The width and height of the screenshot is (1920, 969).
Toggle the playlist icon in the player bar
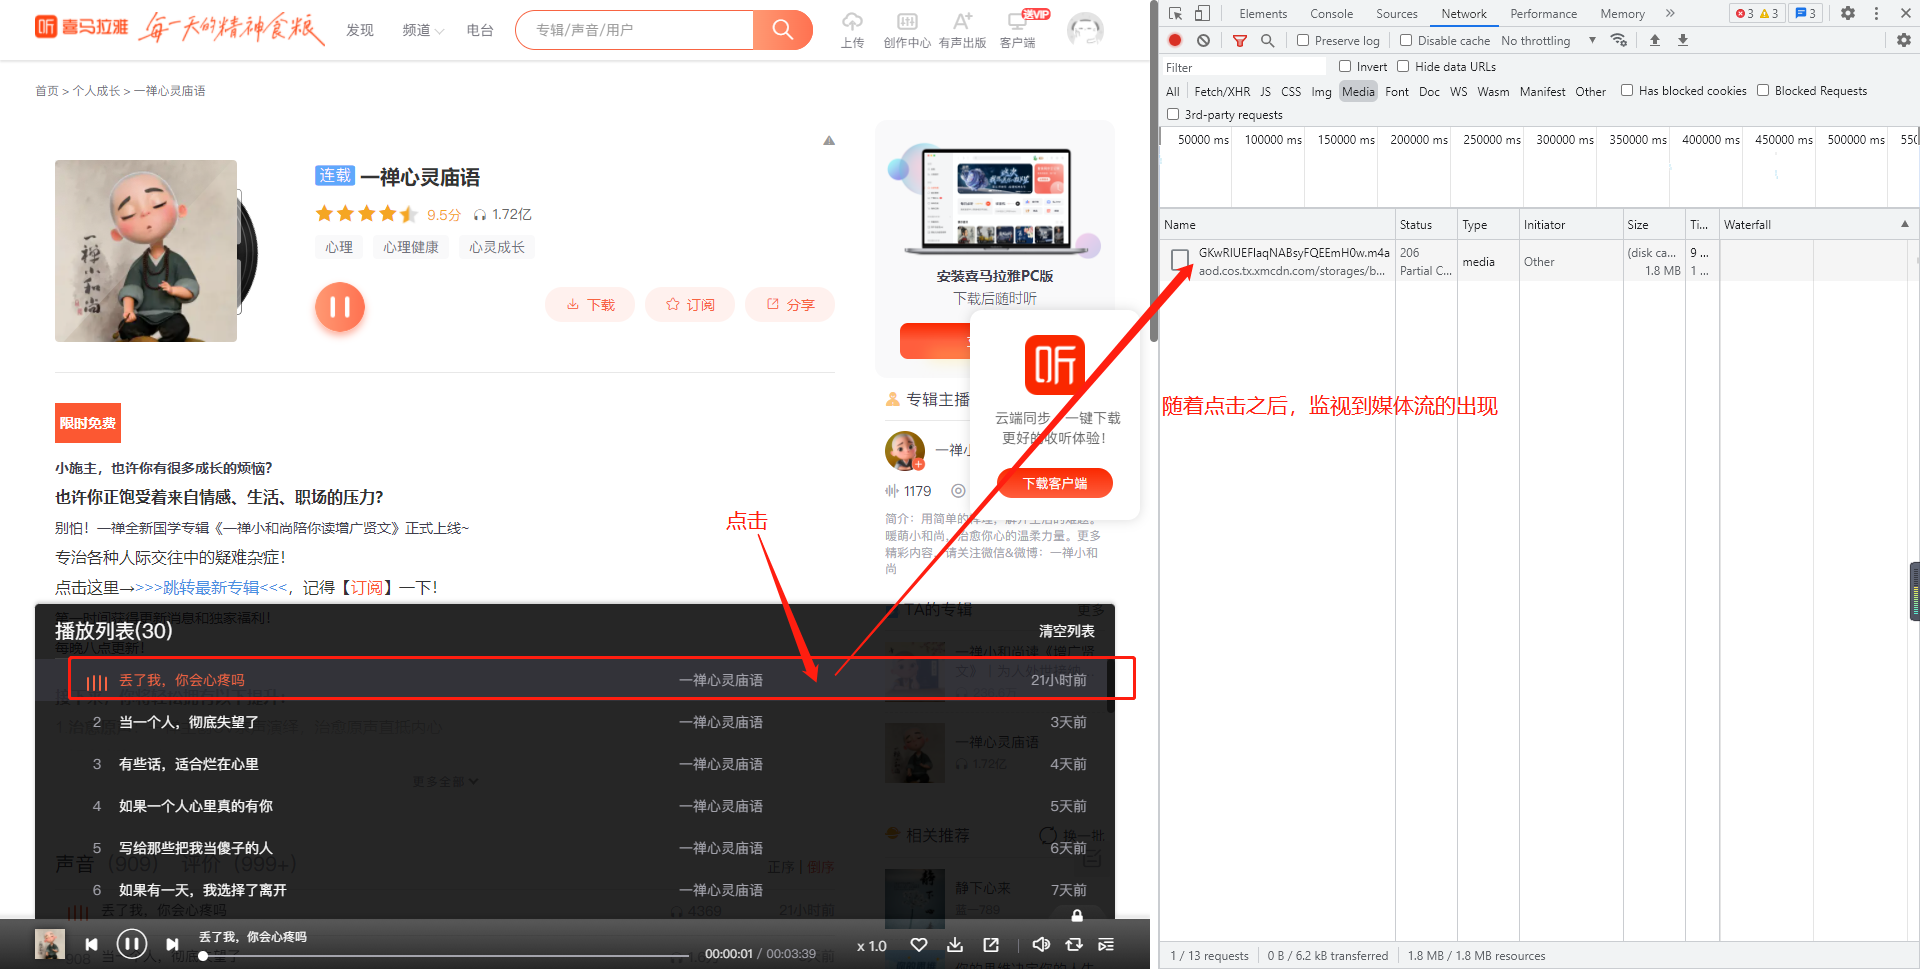(x=1106, y=945)
